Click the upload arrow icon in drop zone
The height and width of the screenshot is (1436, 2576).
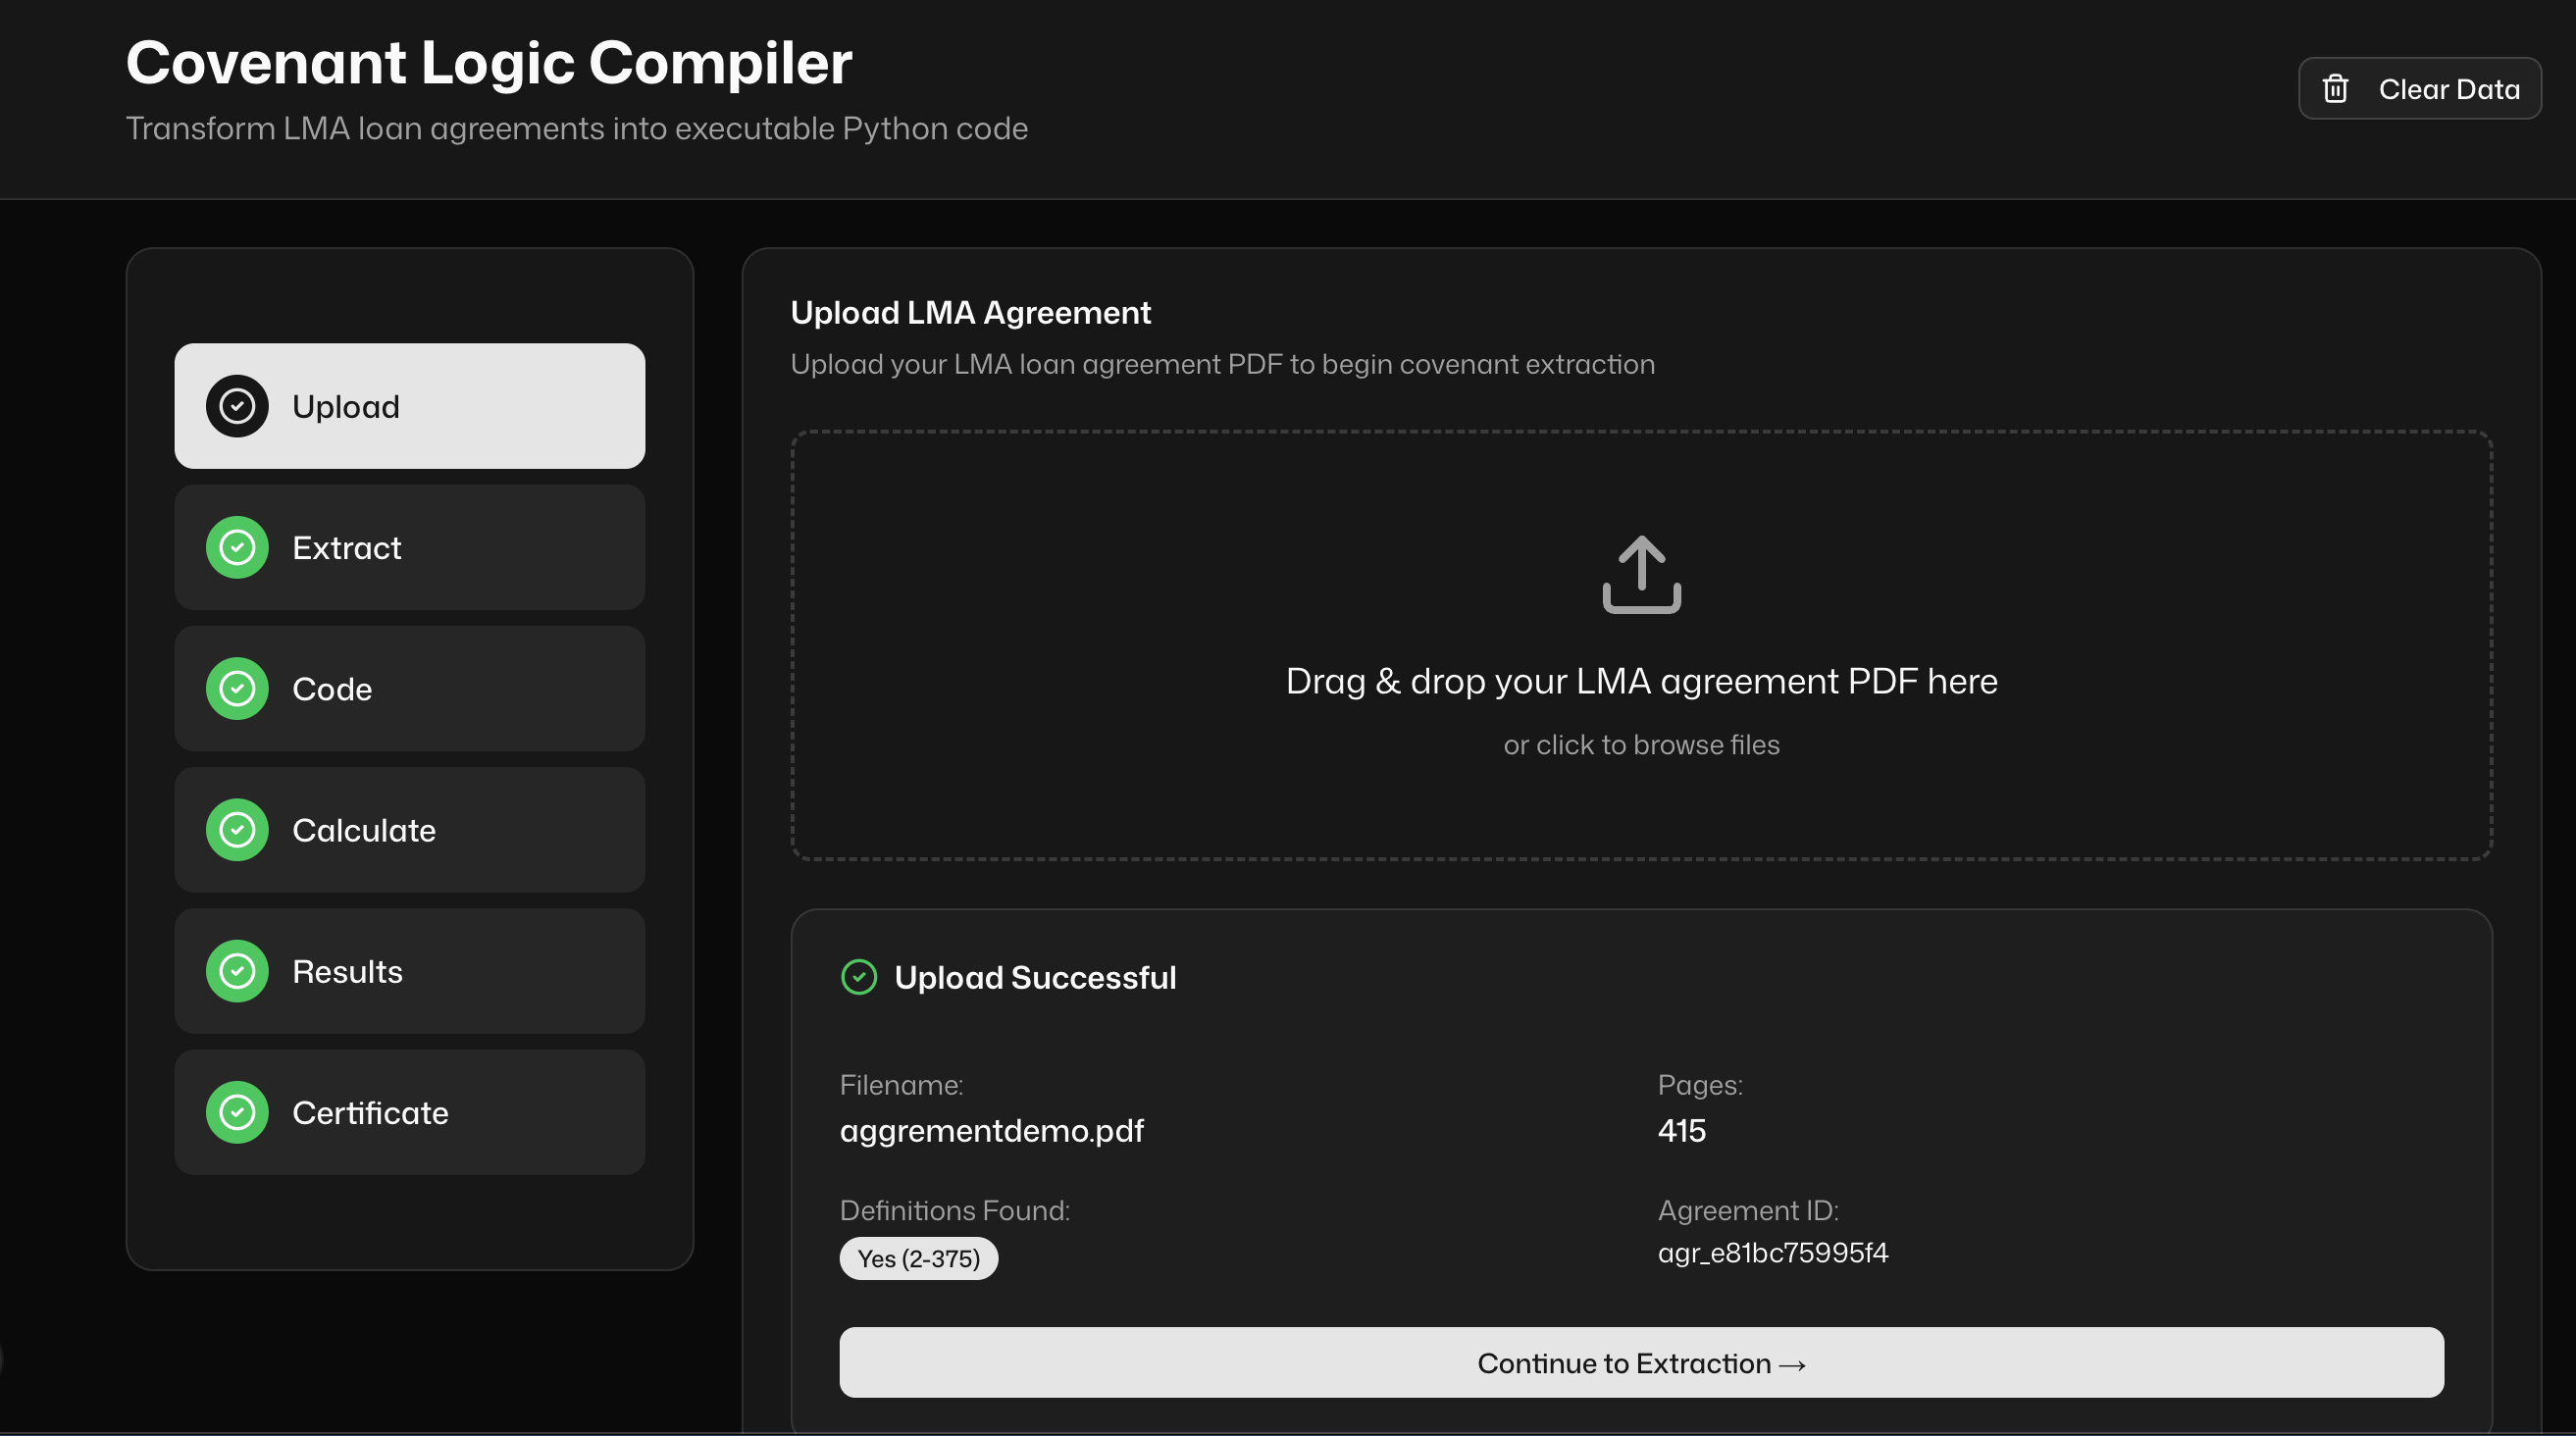1641,574
